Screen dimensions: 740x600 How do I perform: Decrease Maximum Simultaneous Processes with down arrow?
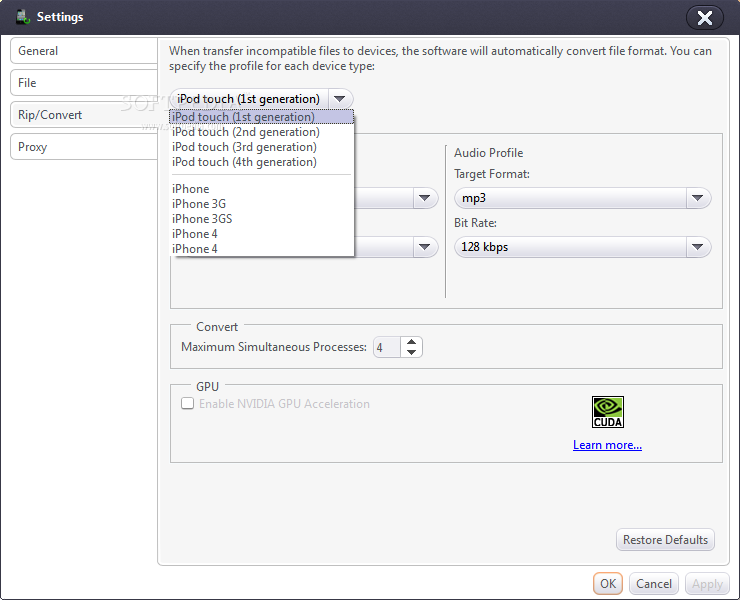pos(412,353)
